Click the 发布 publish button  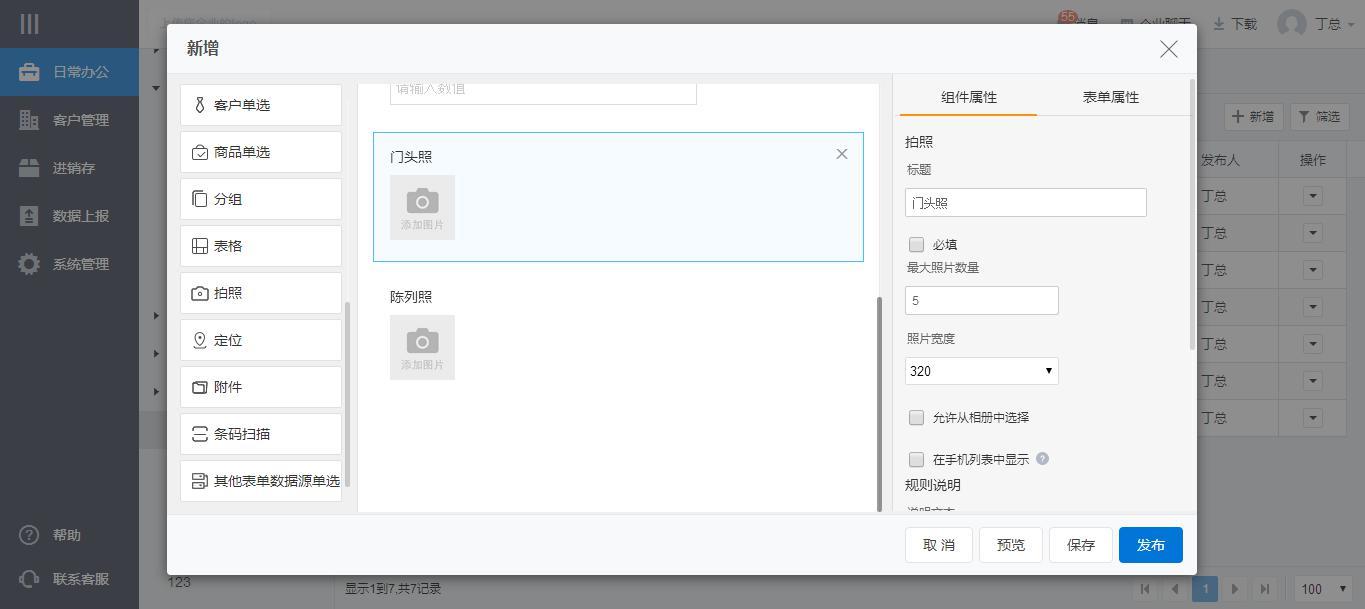pos(1150,545)
